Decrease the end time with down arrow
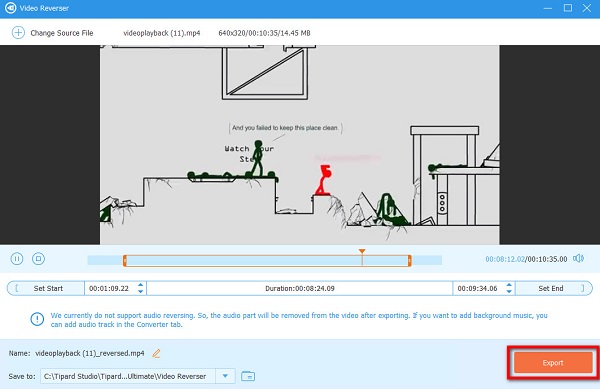The image size is (600, 389). (509, 291)
